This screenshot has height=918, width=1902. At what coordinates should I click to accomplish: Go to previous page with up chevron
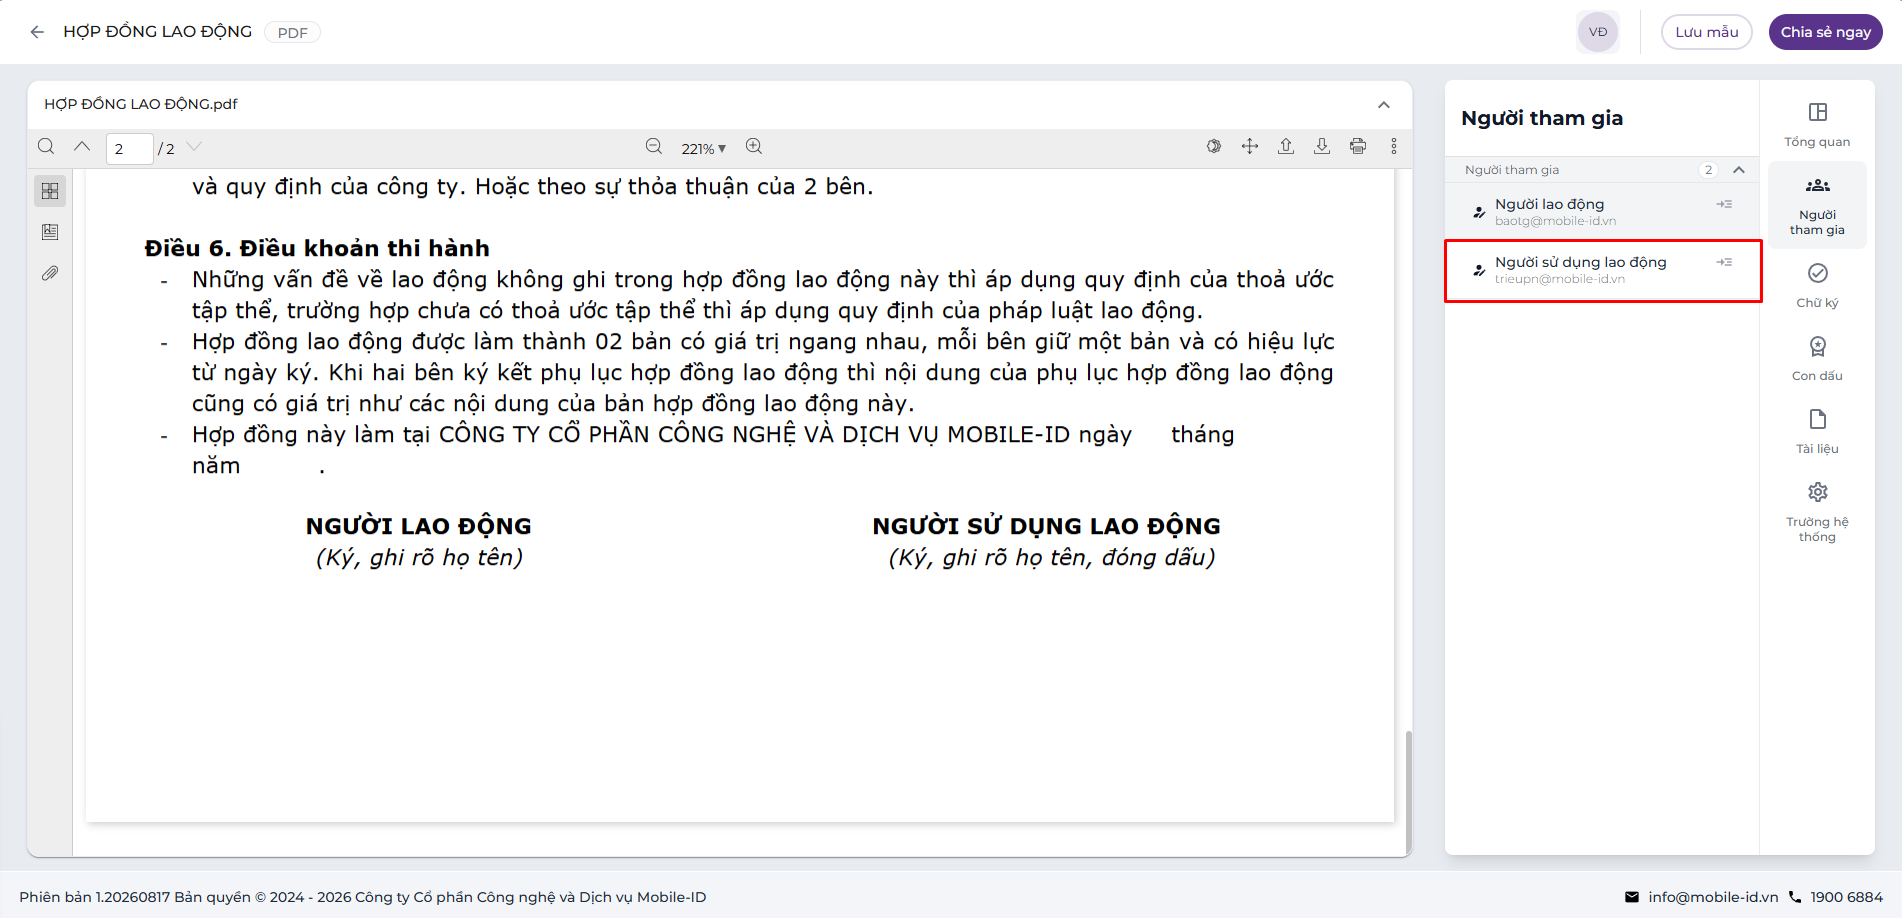pos(82,147)
